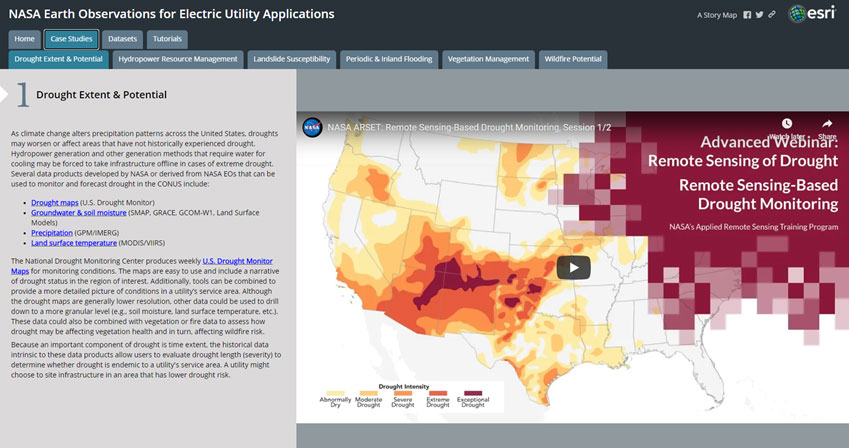The image size is (849, 448).
Task: Click section heading Drought Extent & Potential
Action: pyautogui.click(x=101, y=95)
